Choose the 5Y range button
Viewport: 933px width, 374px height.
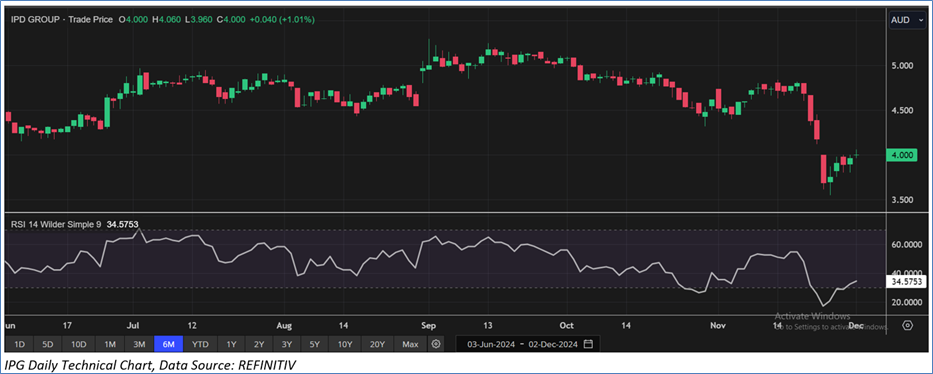pyautogui.click(x=315, y=344)
